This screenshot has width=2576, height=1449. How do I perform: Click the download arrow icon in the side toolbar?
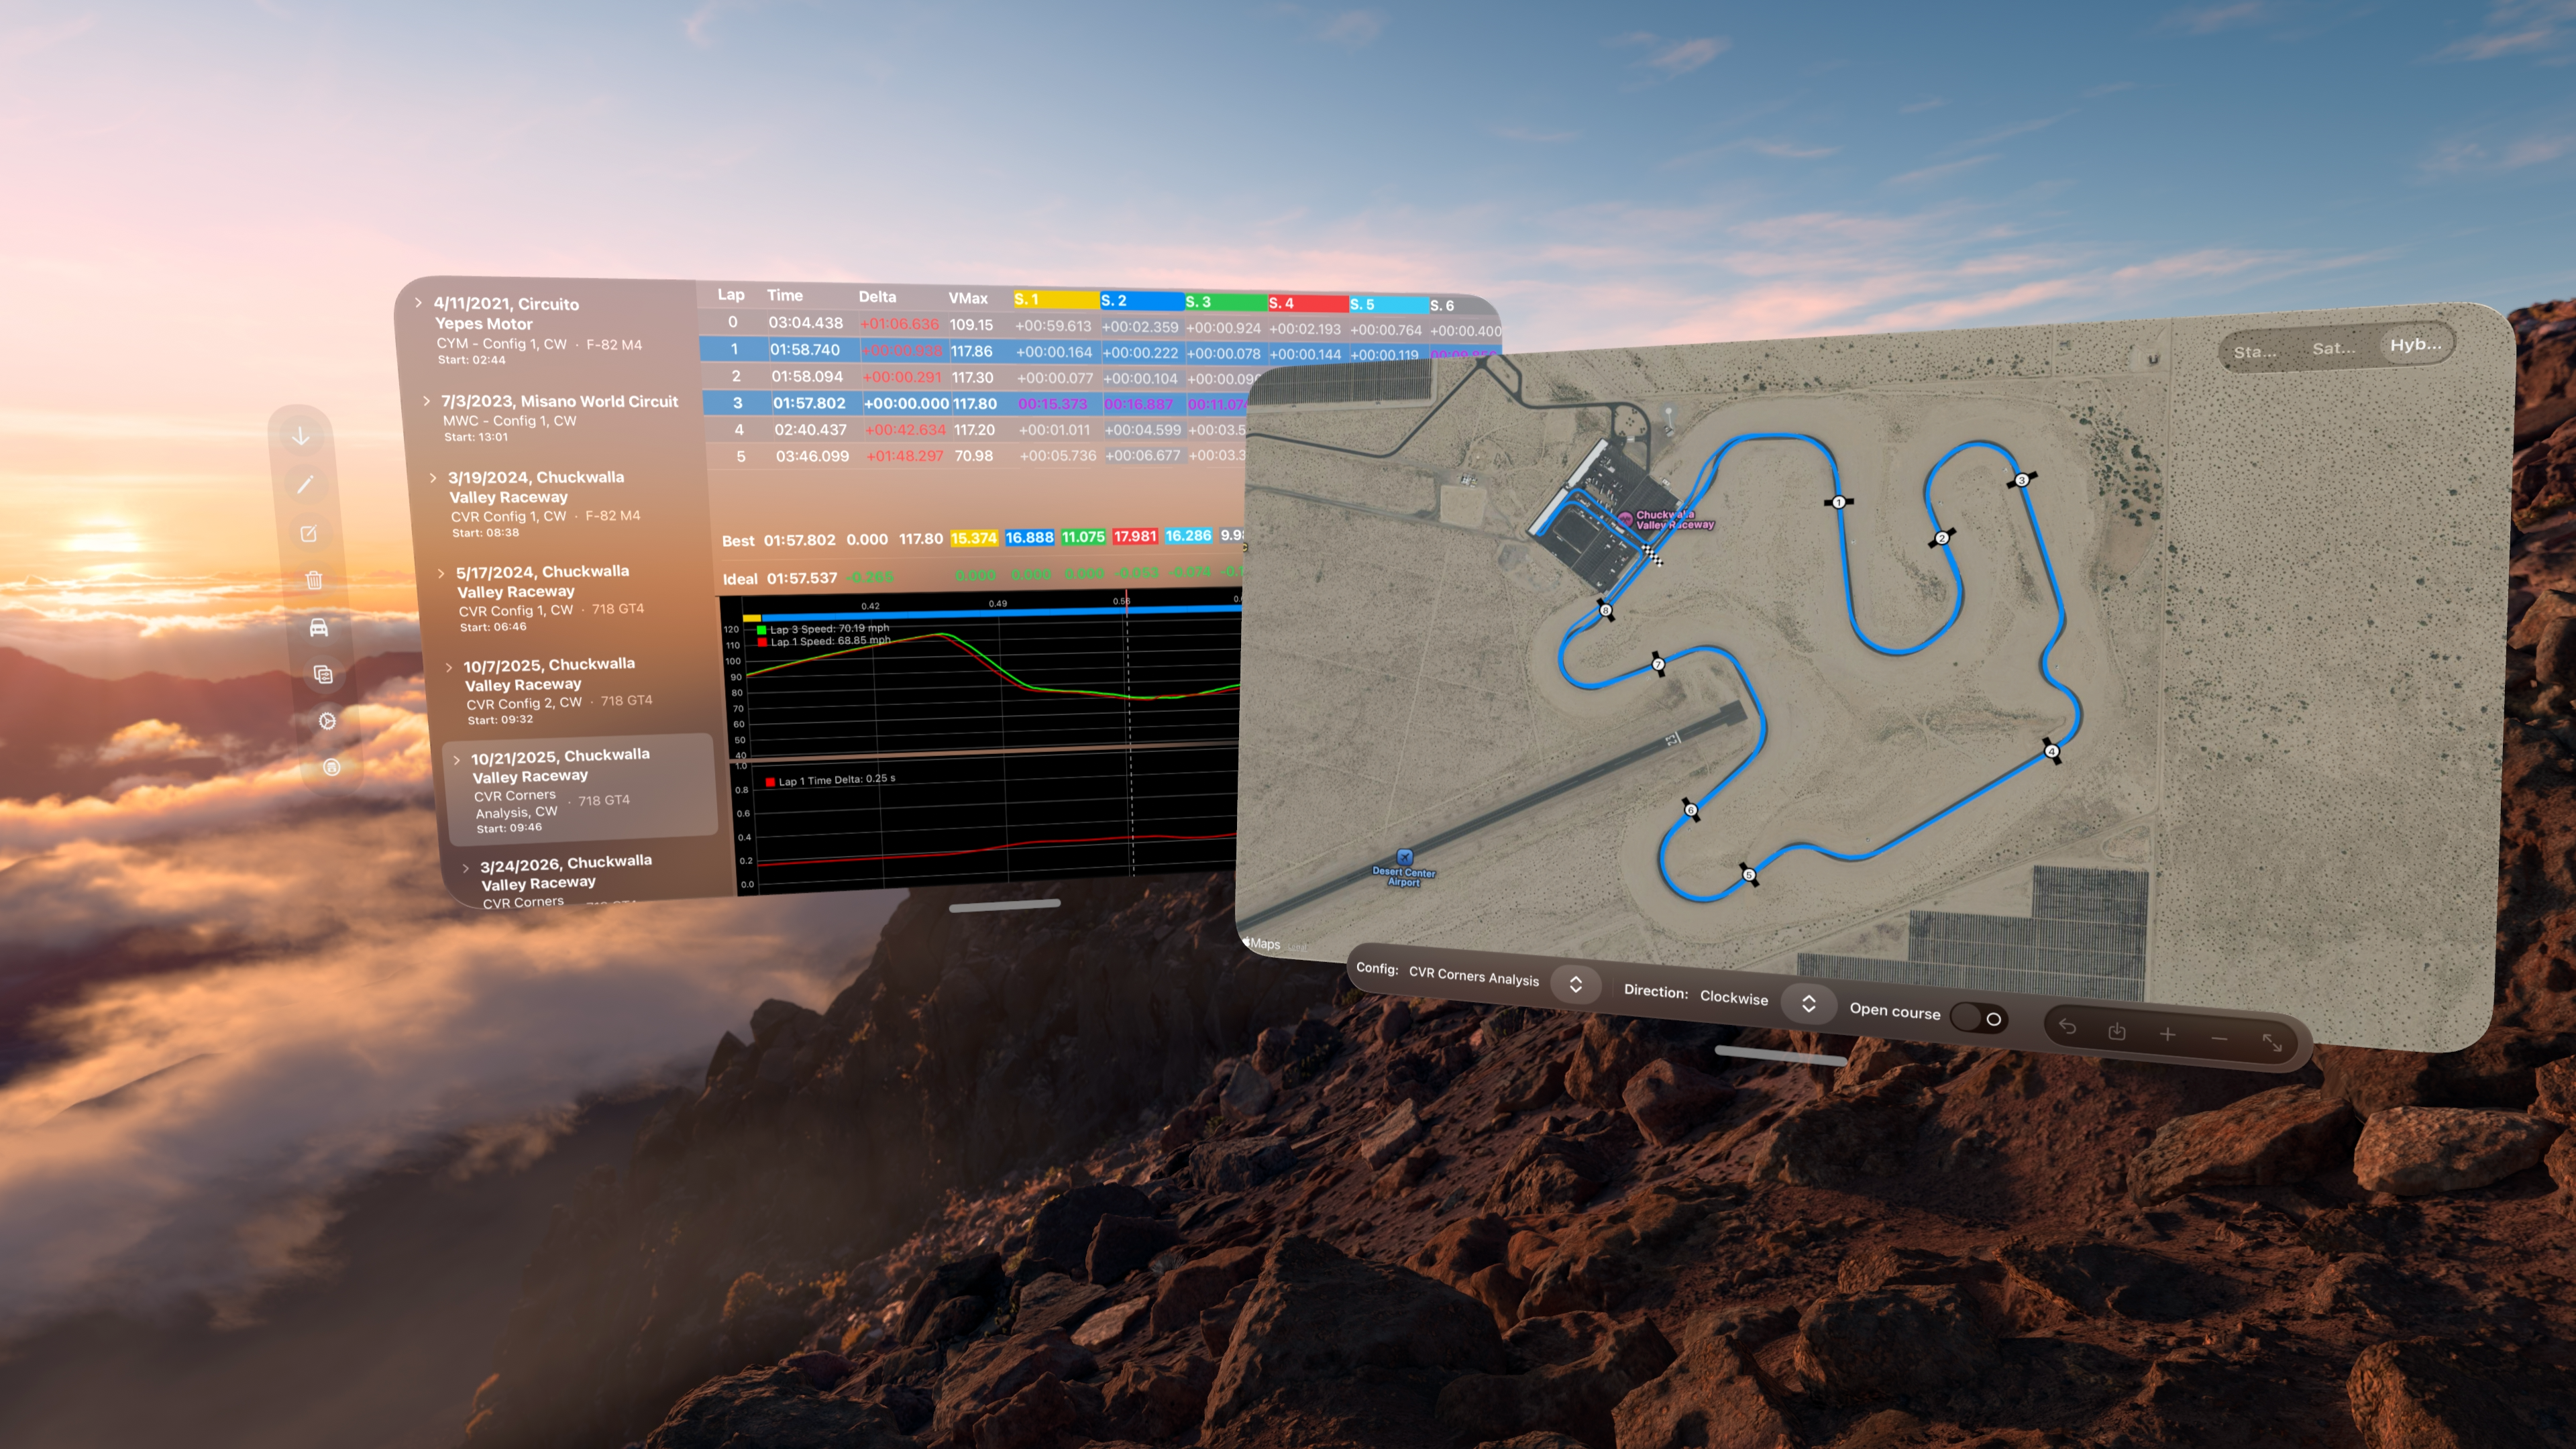click(301, 436)
